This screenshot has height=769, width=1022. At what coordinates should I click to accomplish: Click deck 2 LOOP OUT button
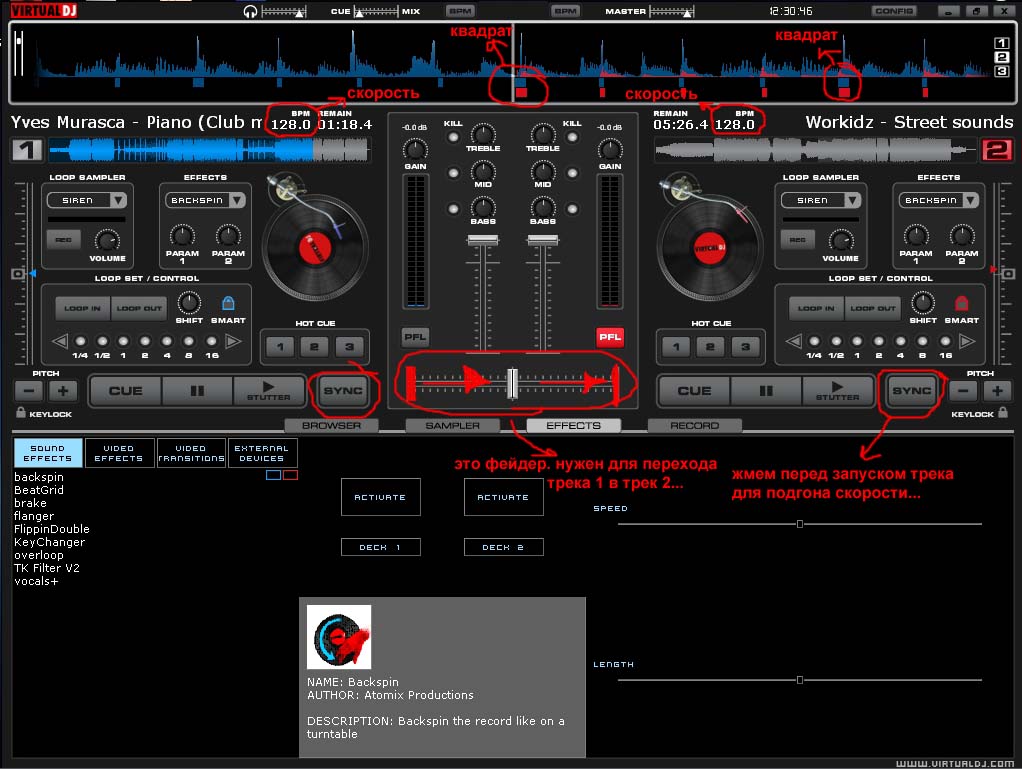[x=872, y=308]
